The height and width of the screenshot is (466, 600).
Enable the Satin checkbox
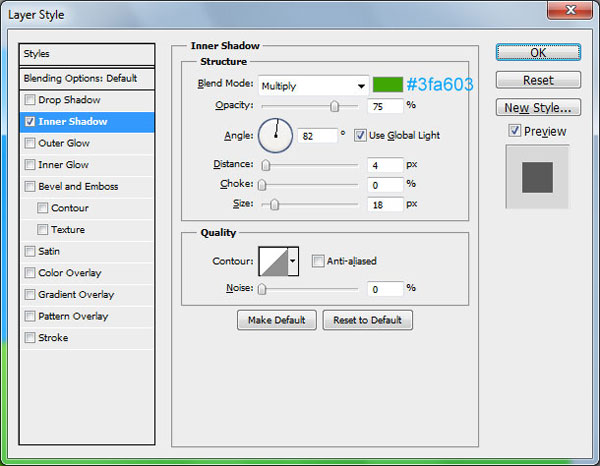(30, 251)
